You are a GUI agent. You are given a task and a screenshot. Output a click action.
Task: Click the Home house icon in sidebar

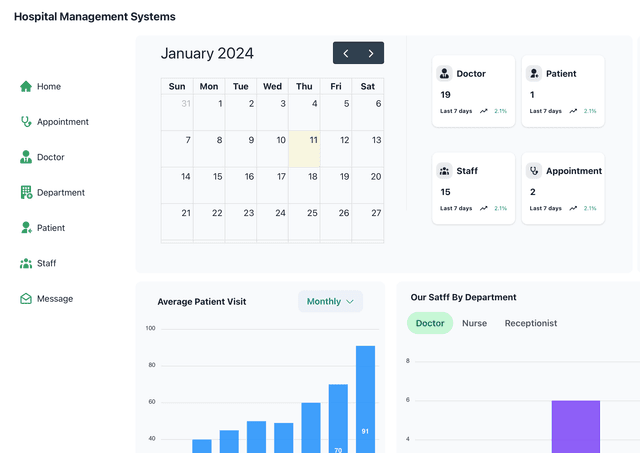[26, 86]
